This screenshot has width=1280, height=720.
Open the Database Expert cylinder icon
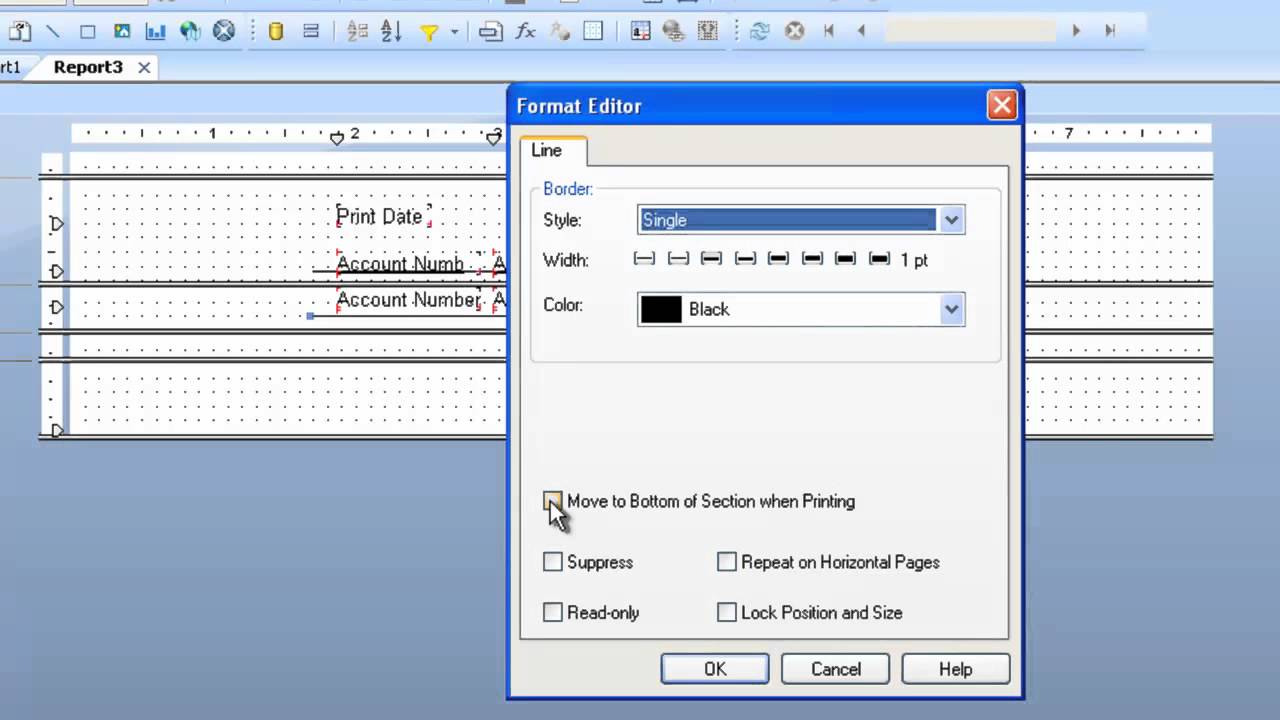click(x=276, y=31)
